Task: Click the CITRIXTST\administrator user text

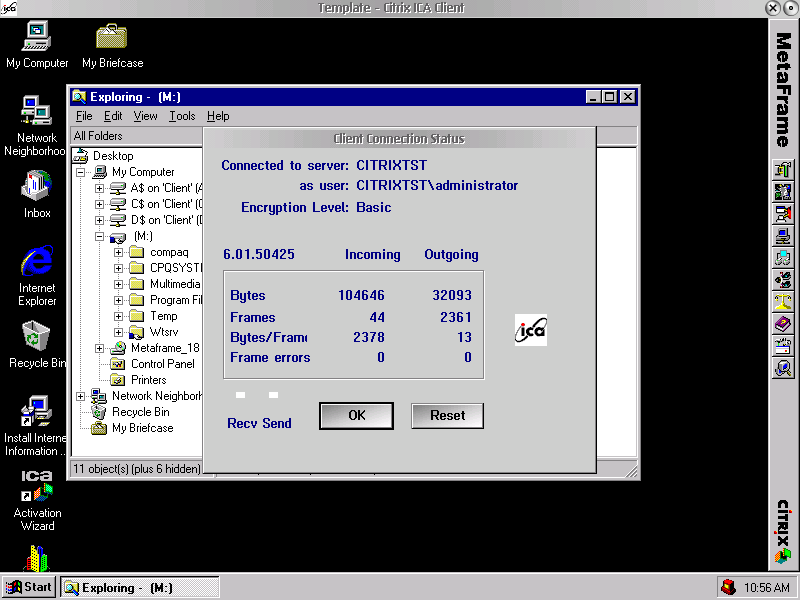Action: point(437,186)
